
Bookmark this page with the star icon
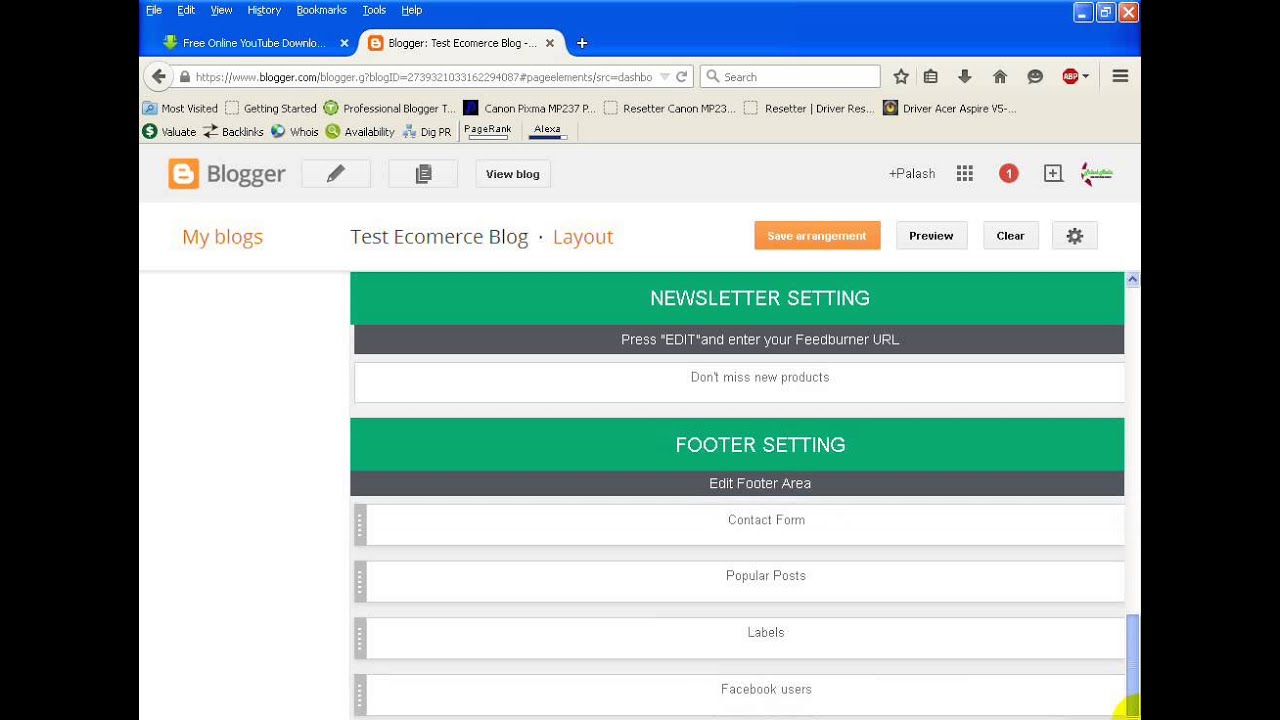pyautogui.click(x=901, y=77)
